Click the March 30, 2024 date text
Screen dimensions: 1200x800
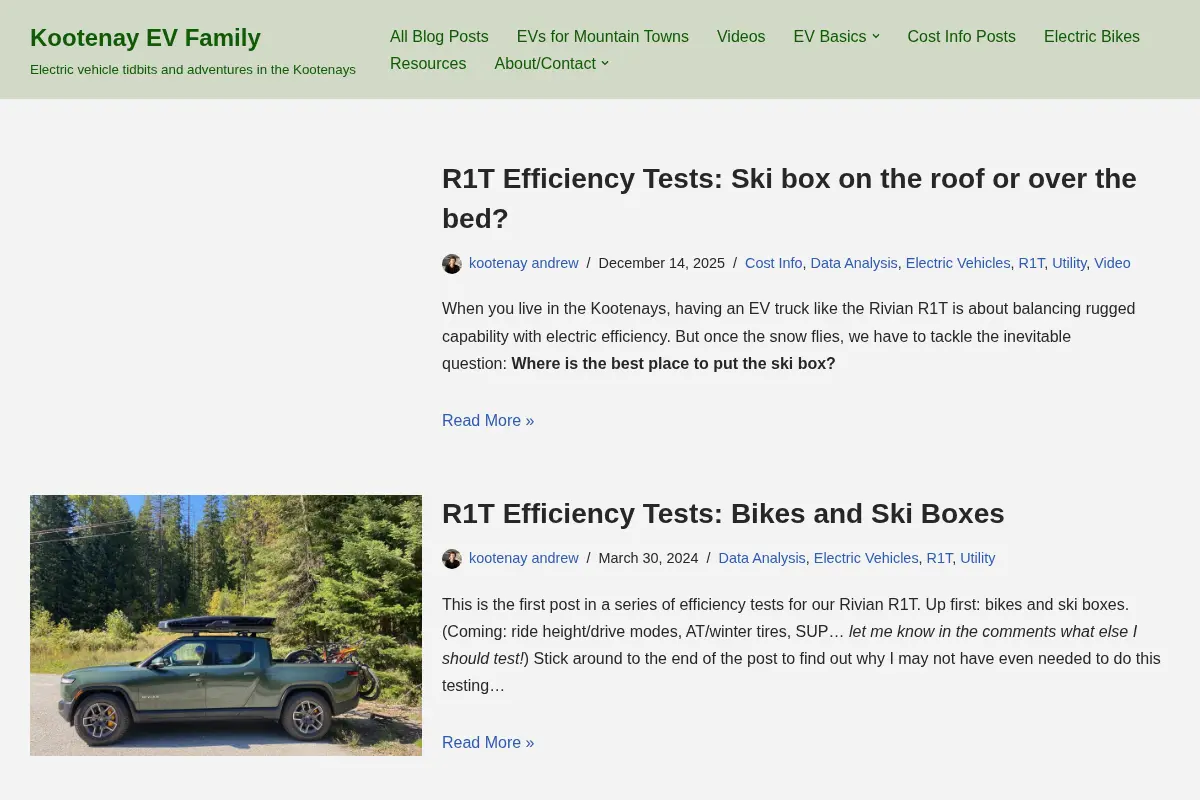(x=648, y=558)
